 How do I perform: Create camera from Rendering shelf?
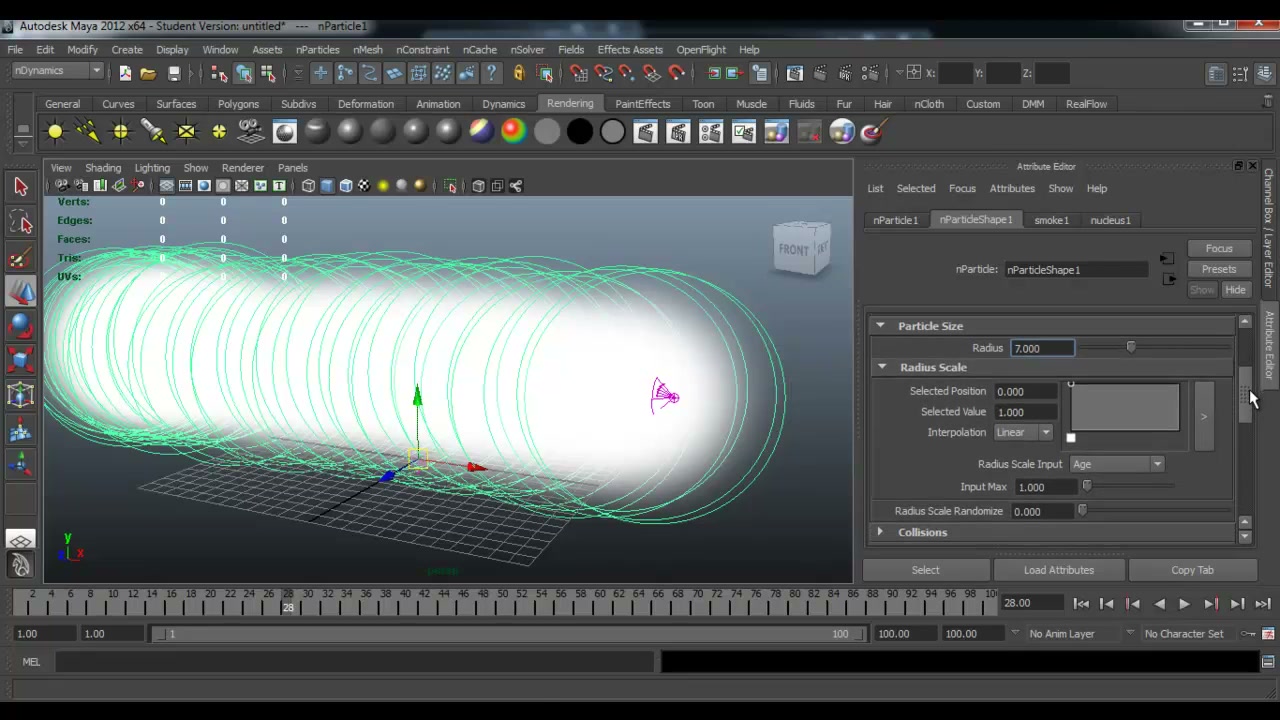click(251, 131)
